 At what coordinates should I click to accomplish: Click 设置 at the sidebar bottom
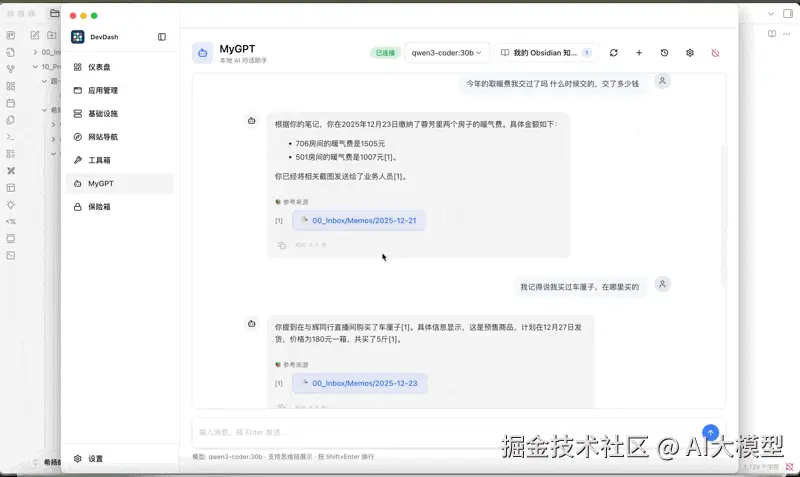[x=95, y=459]
